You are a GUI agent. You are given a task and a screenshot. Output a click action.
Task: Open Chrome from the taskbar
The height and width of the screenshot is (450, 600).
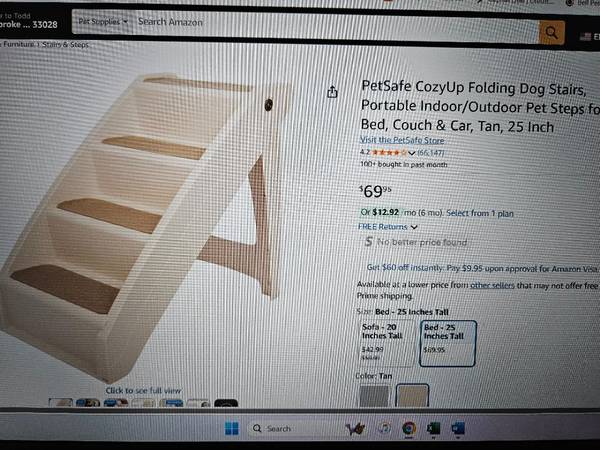pos(409,428)
